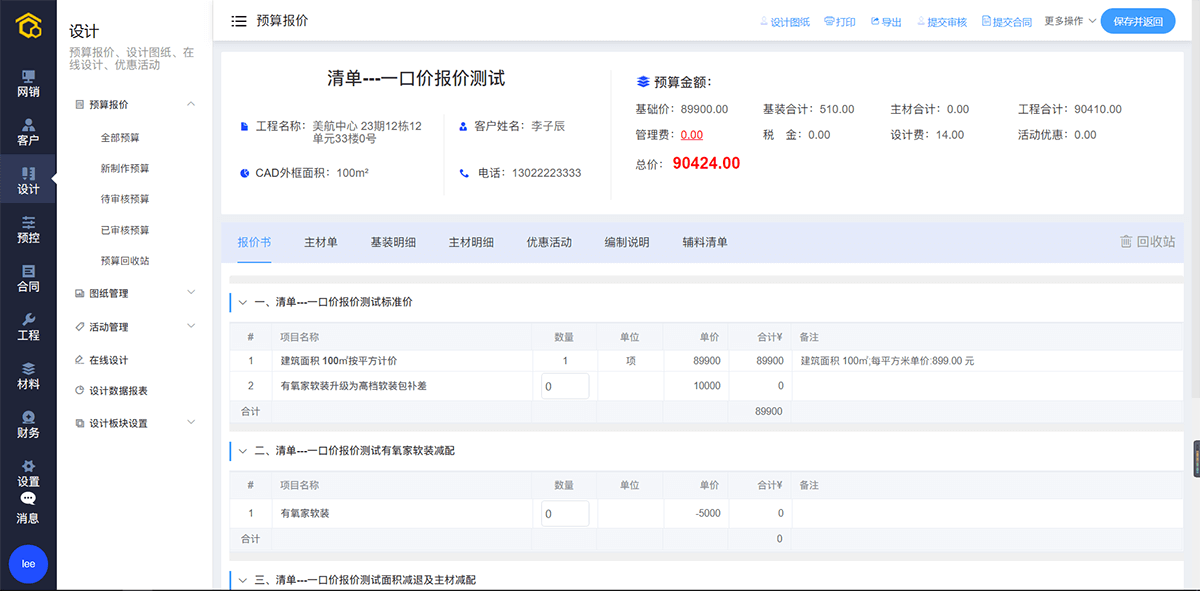1200x591 pixels.
Task: Open the 财务 finance module
Action: [28, 424]
